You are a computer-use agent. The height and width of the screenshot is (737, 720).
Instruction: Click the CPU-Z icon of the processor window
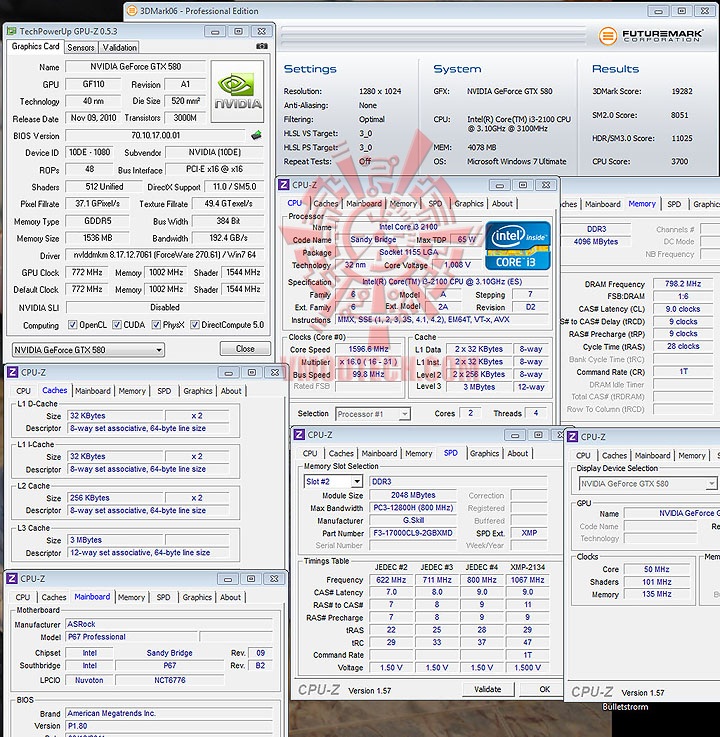tap(283, 185)
